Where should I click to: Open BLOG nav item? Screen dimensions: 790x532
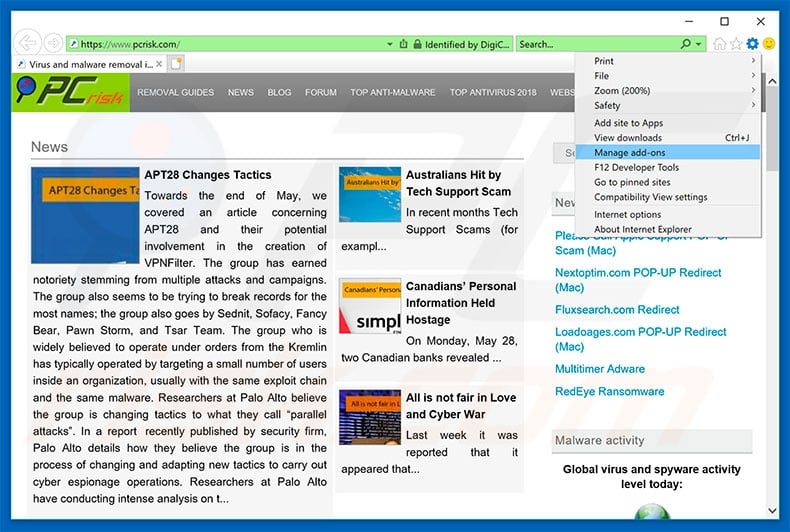tap(279, 93)
